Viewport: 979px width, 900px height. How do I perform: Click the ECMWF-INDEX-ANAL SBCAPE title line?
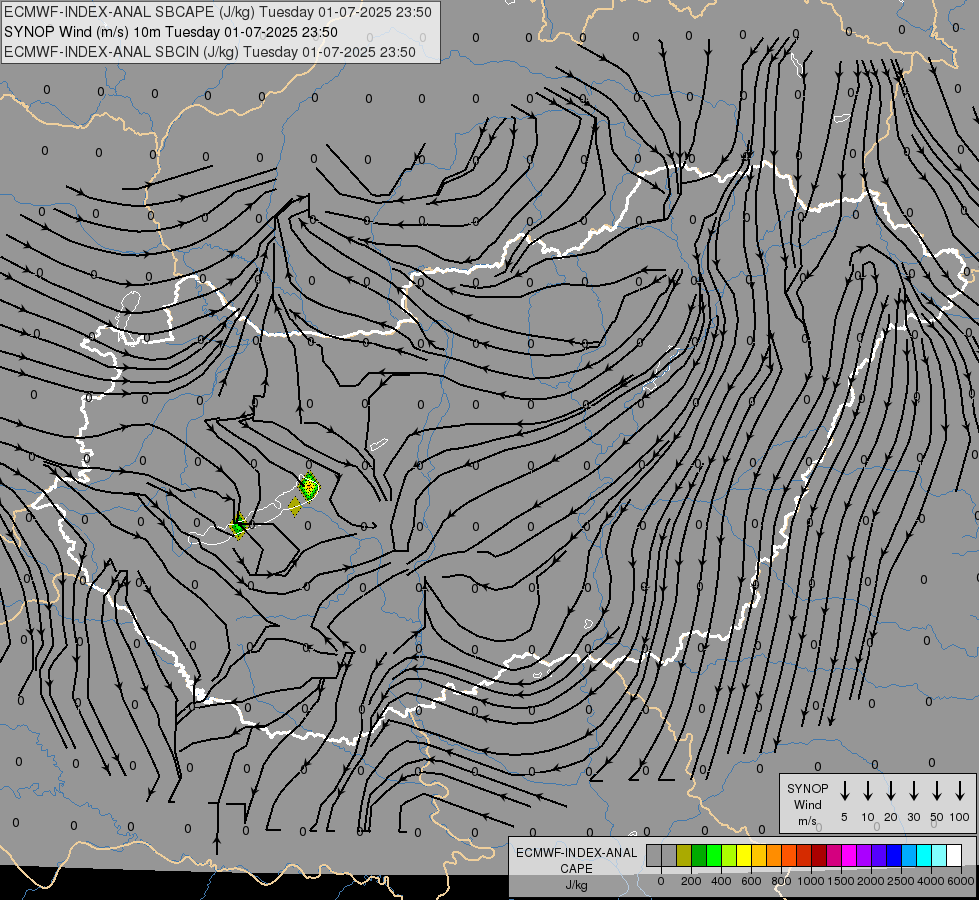pyautogui.click(x=217, y=12)
